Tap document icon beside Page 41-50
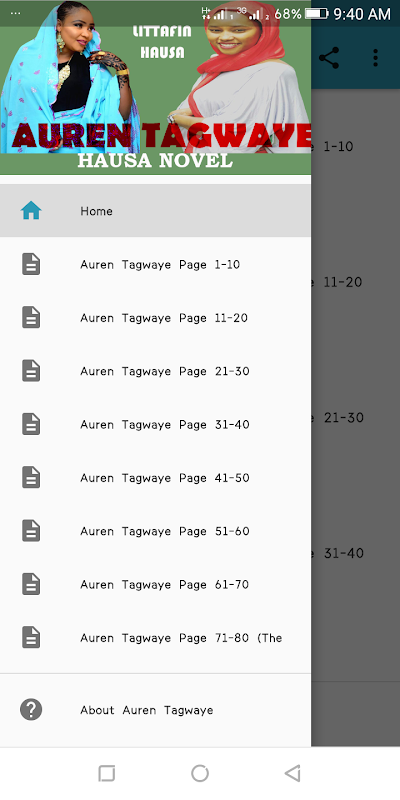 point(31,478)
